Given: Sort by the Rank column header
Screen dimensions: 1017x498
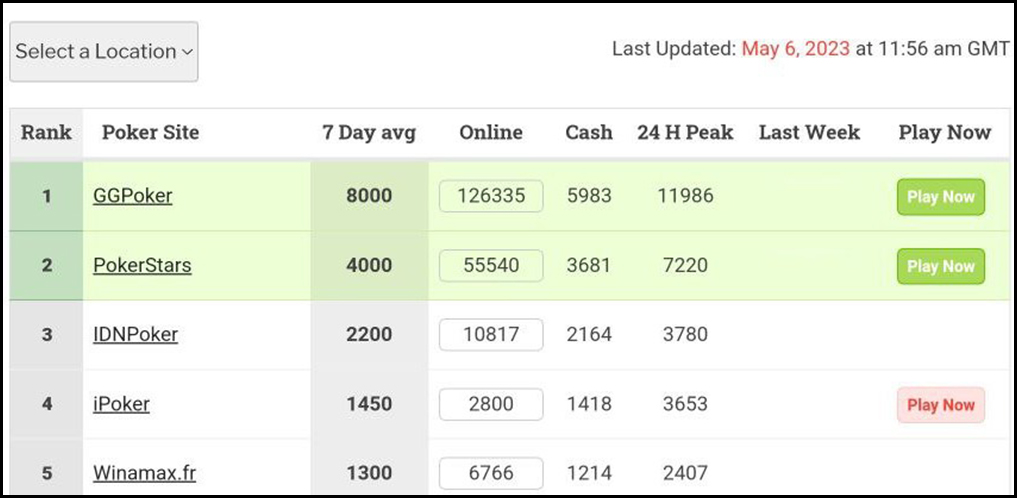Looking at the screenshot, I should pos(46,132).
